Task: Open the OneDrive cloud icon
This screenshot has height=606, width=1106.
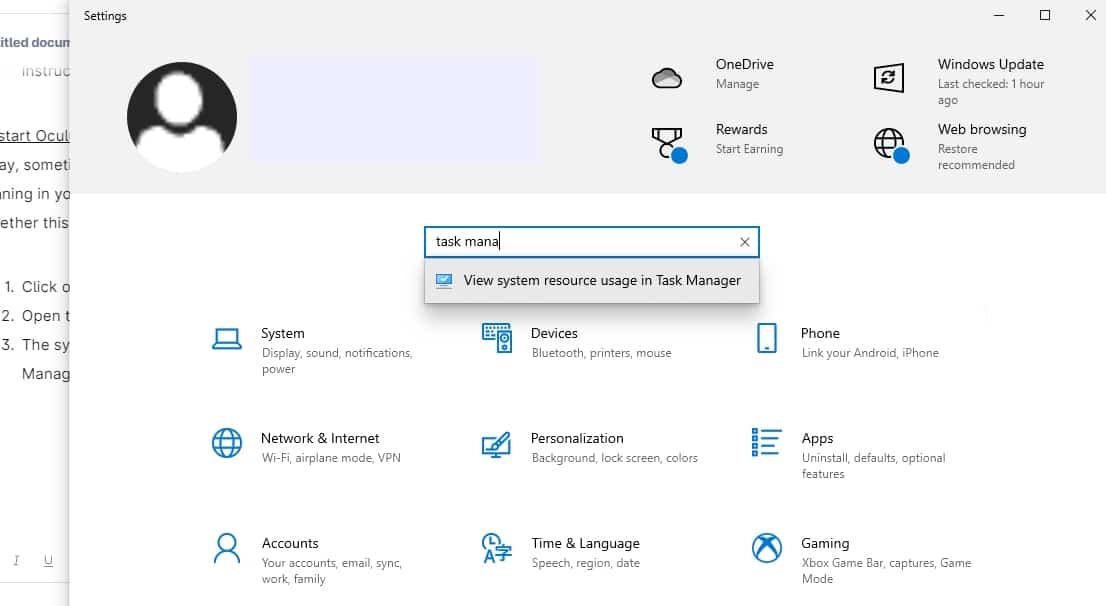Action: 667,78
